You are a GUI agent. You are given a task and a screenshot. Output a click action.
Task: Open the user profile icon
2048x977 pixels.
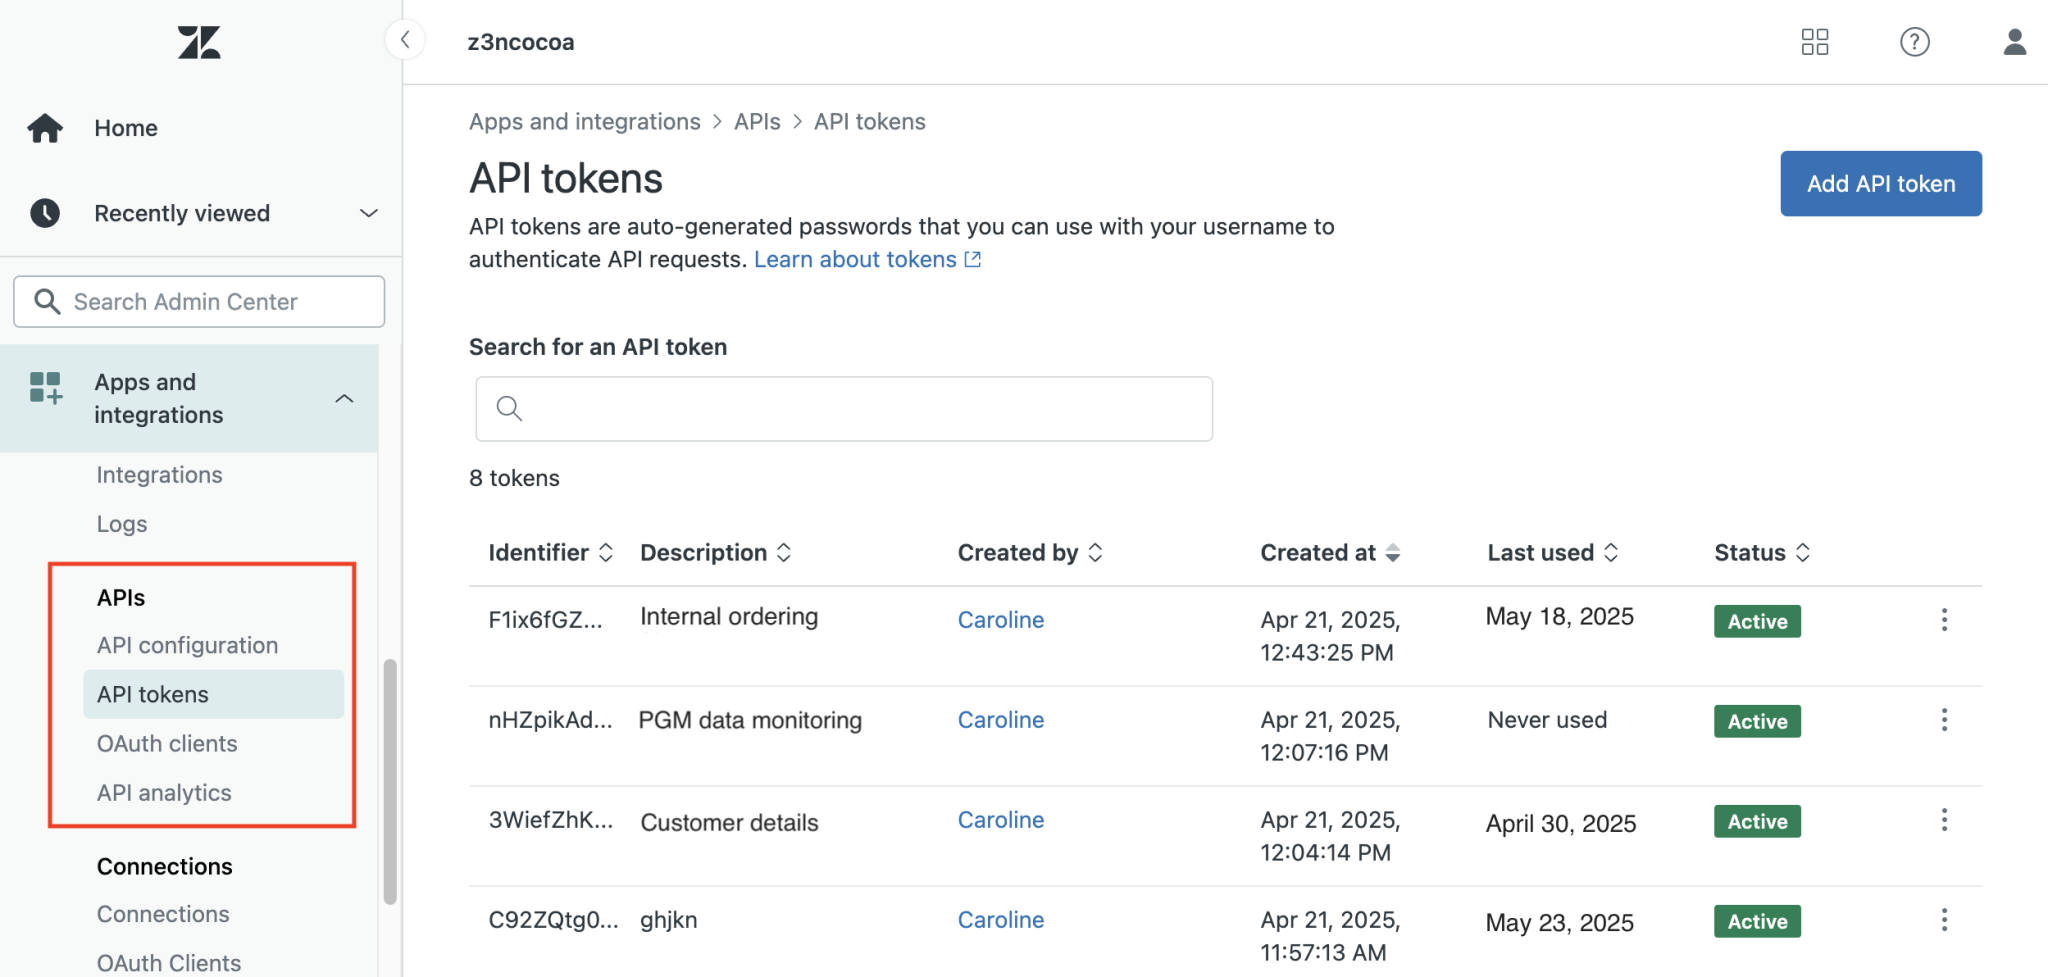pos(2014,42)
